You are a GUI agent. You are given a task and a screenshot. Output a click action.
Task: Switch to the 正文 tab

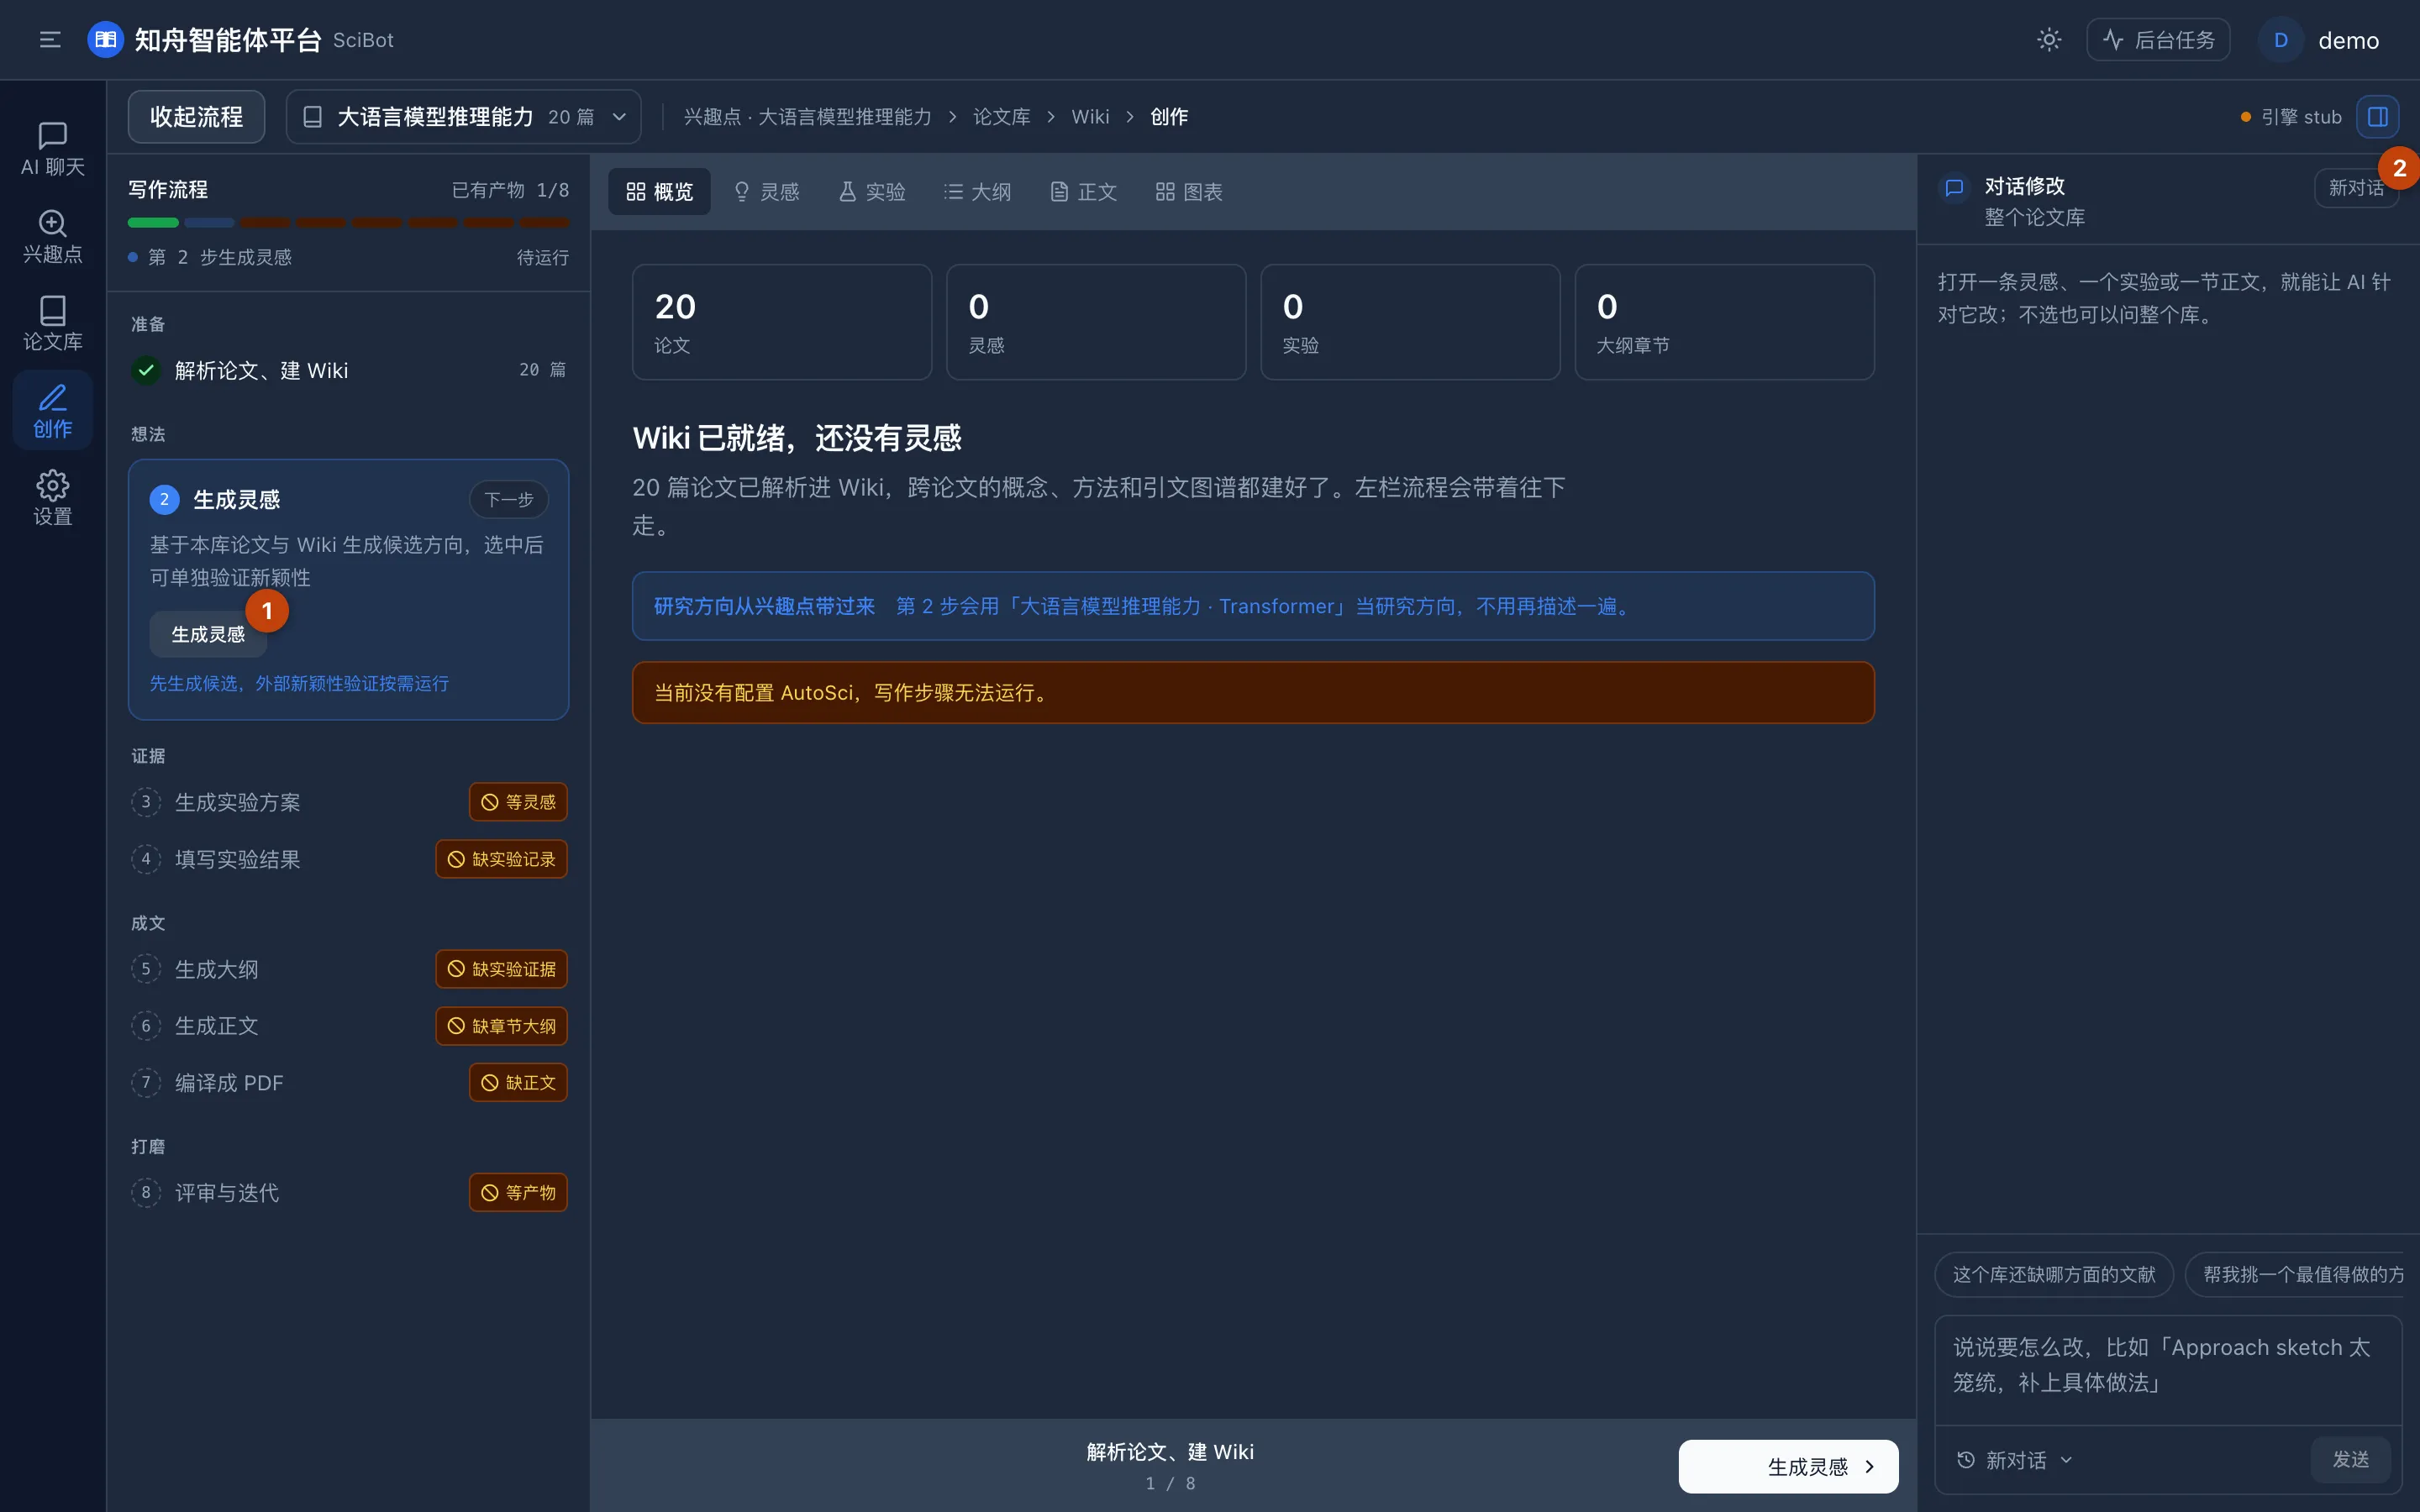(1083, 192)
